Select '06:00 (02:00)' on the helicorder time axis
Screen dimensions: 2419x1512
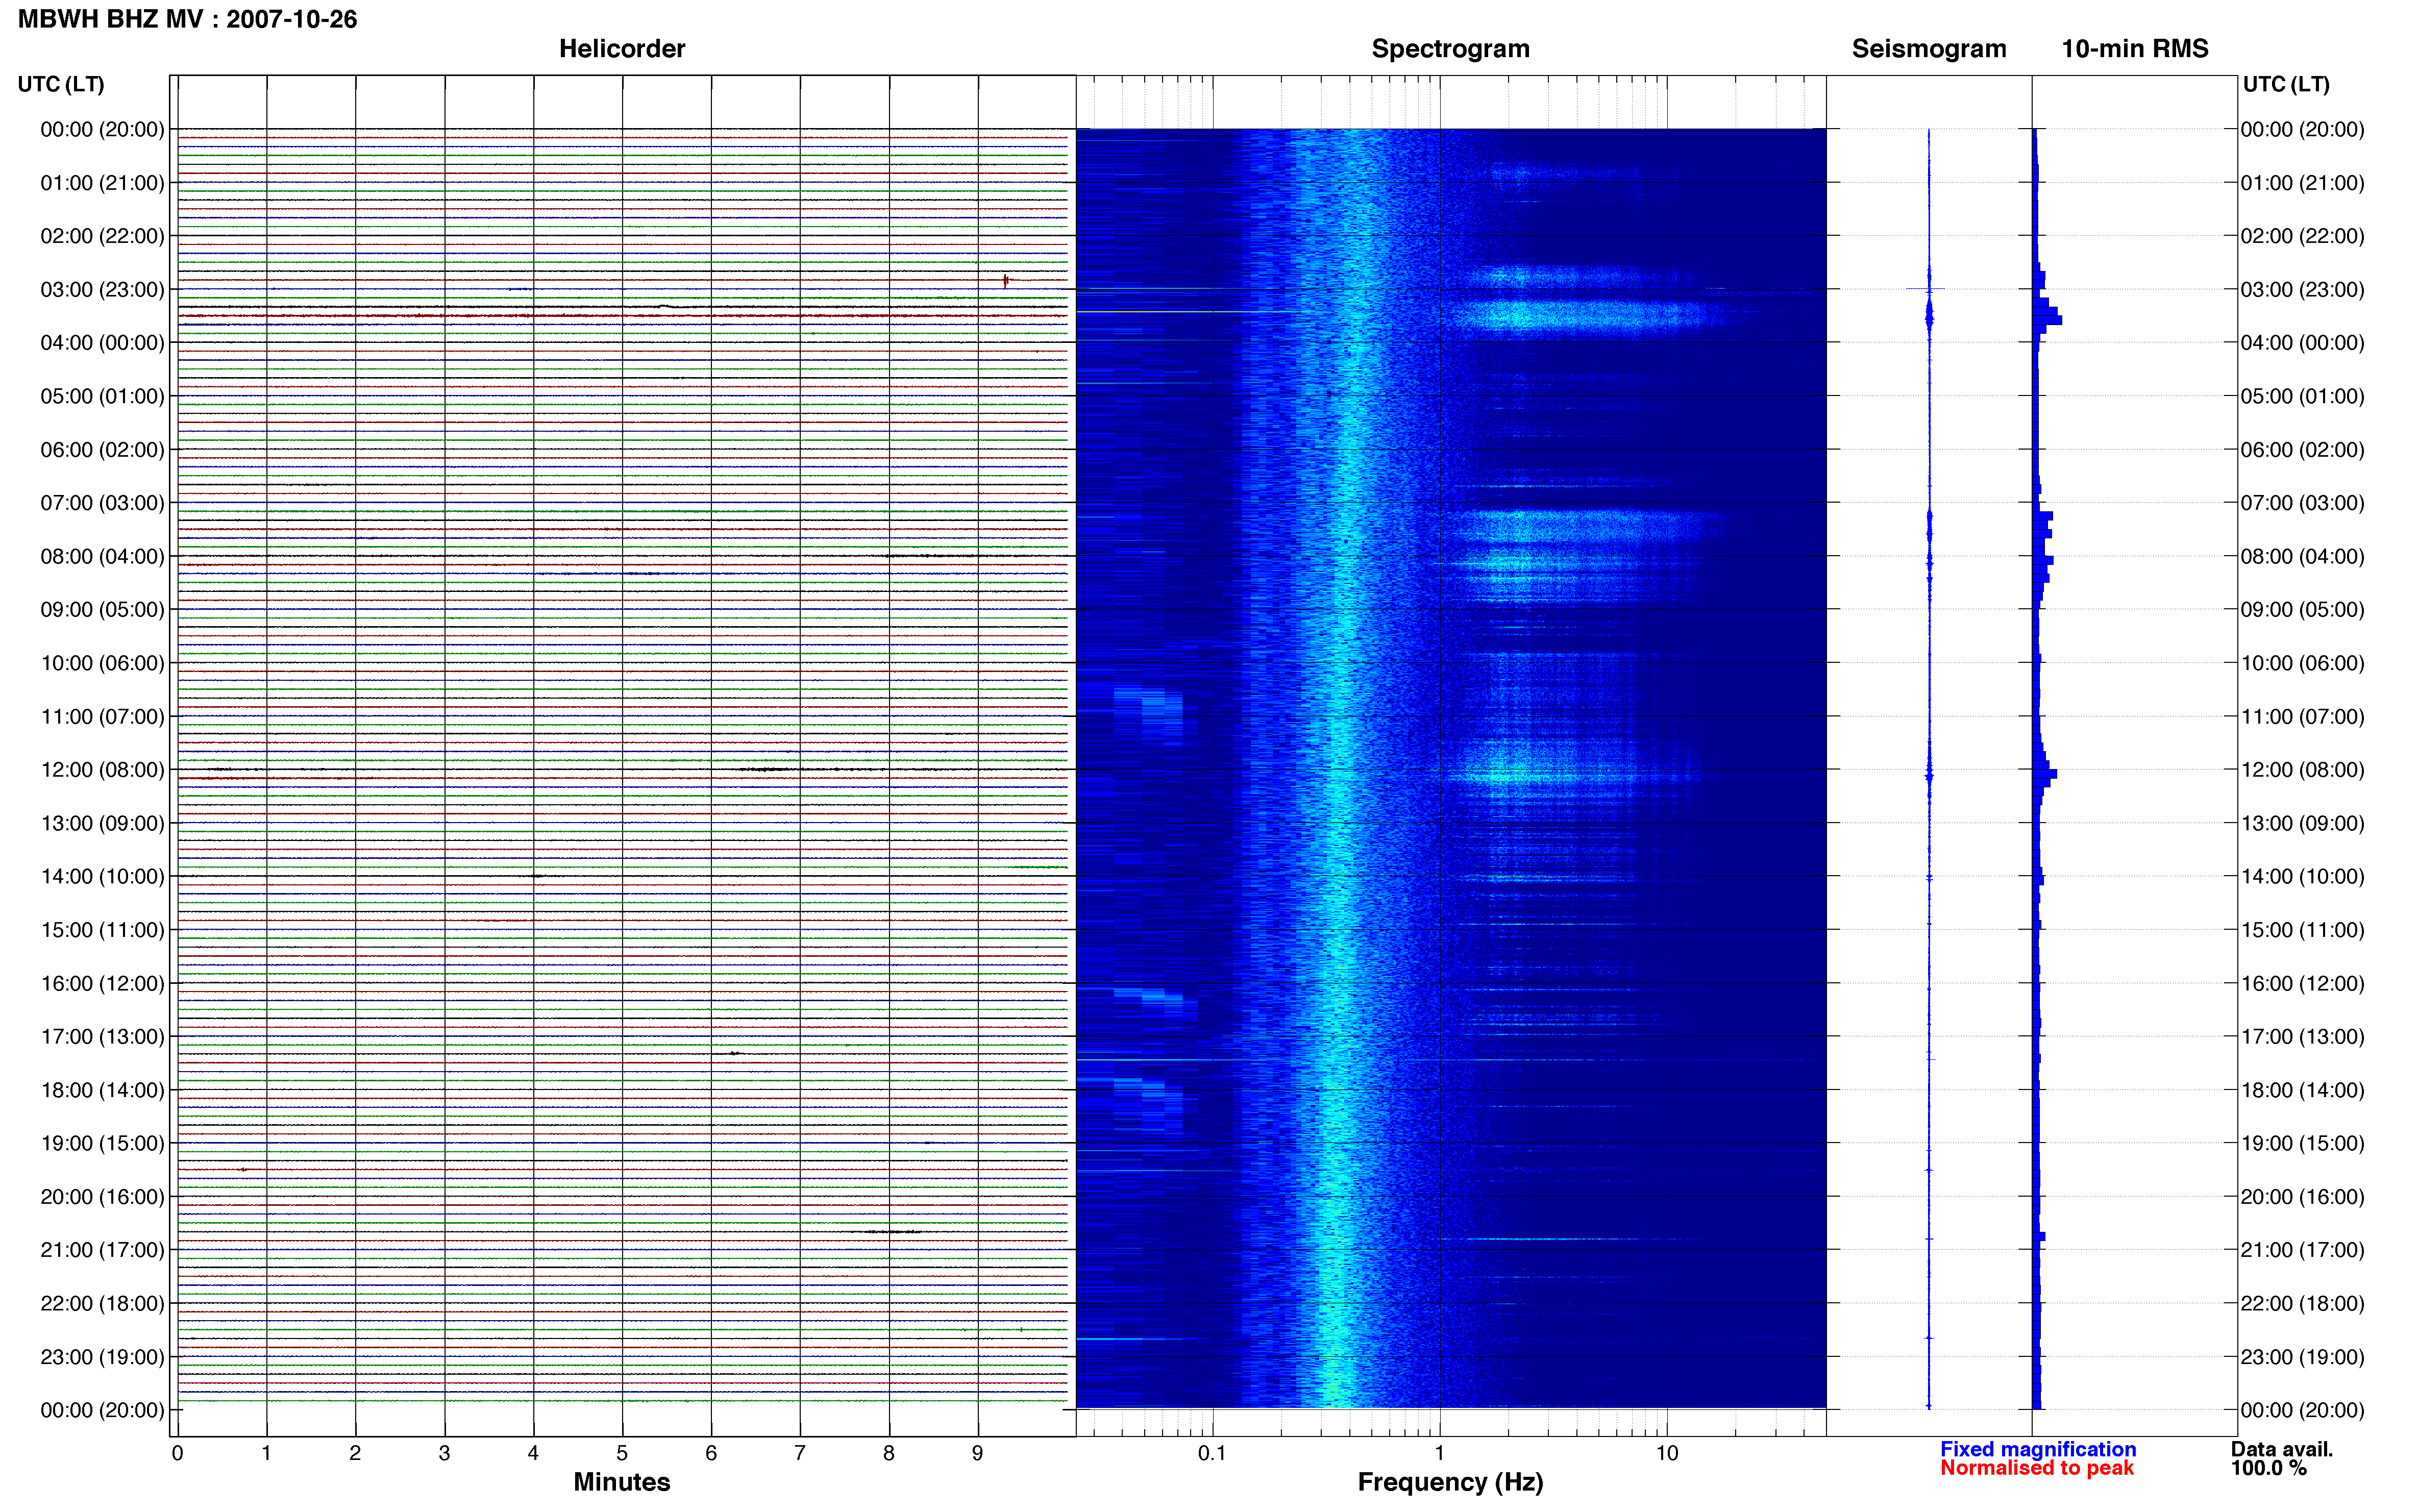point(102,450)
